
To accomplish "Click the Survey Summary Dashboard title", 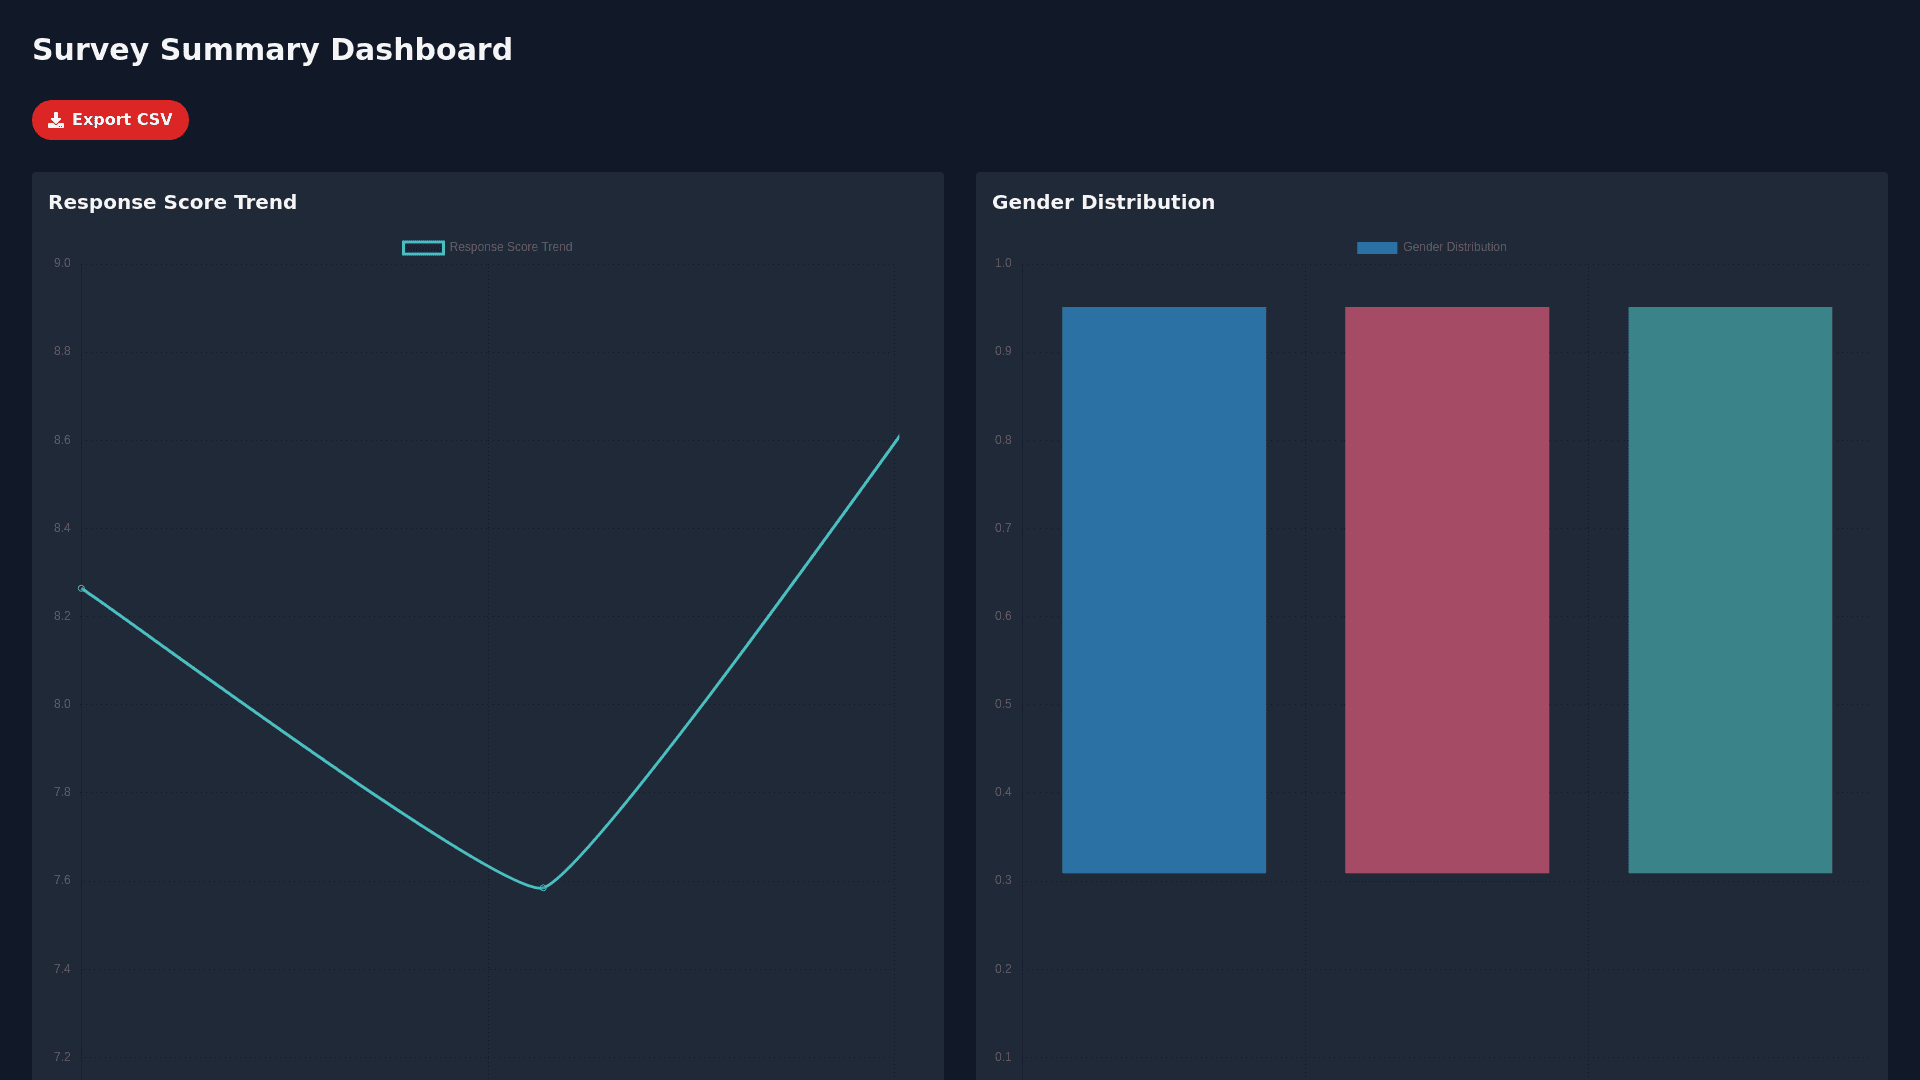I will [272, 50].
